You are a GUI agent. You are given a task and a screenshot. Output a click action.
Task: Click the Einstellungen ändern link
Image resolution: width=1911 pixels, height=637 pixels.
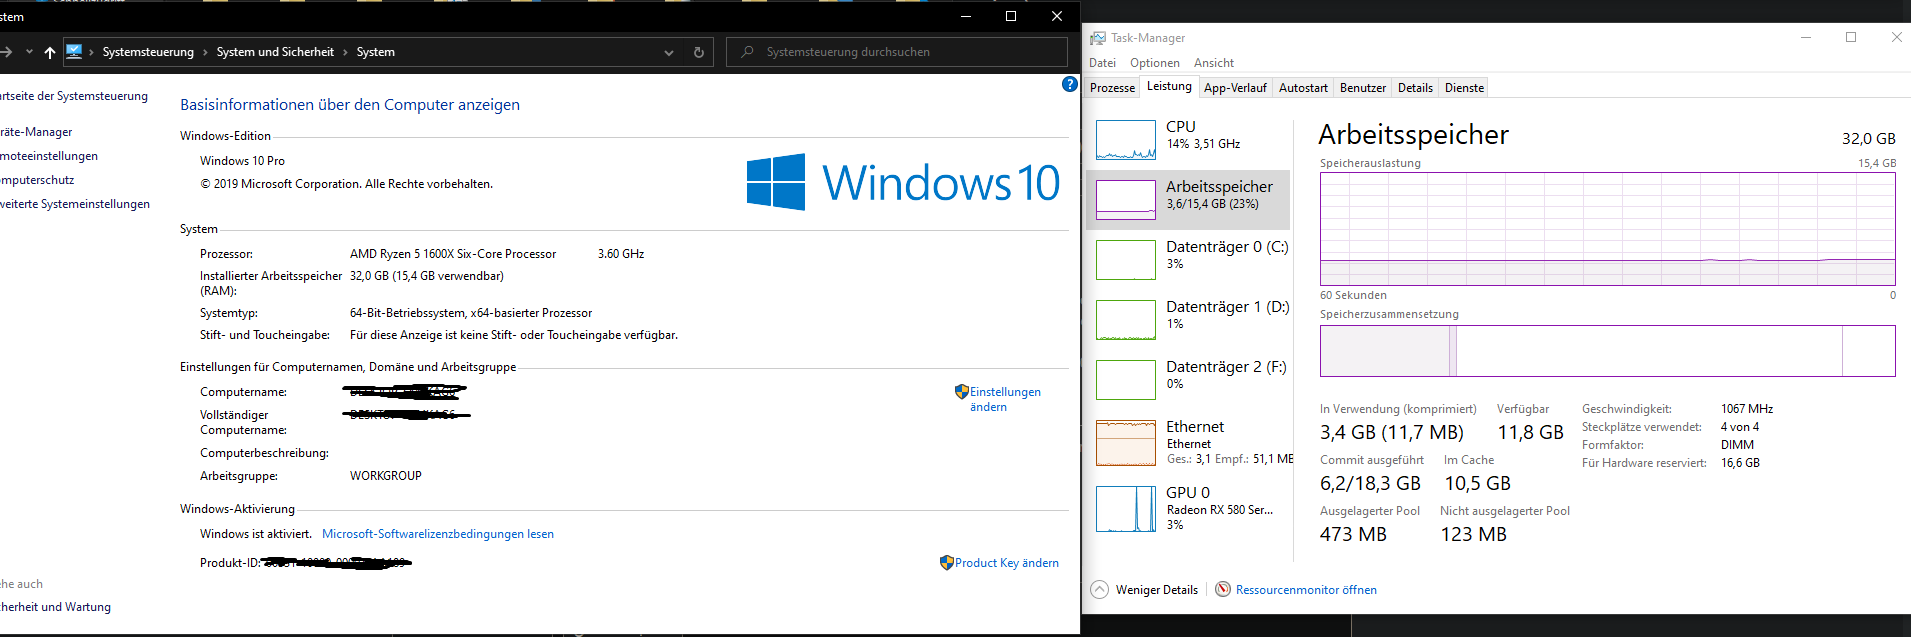(1005, 399)
